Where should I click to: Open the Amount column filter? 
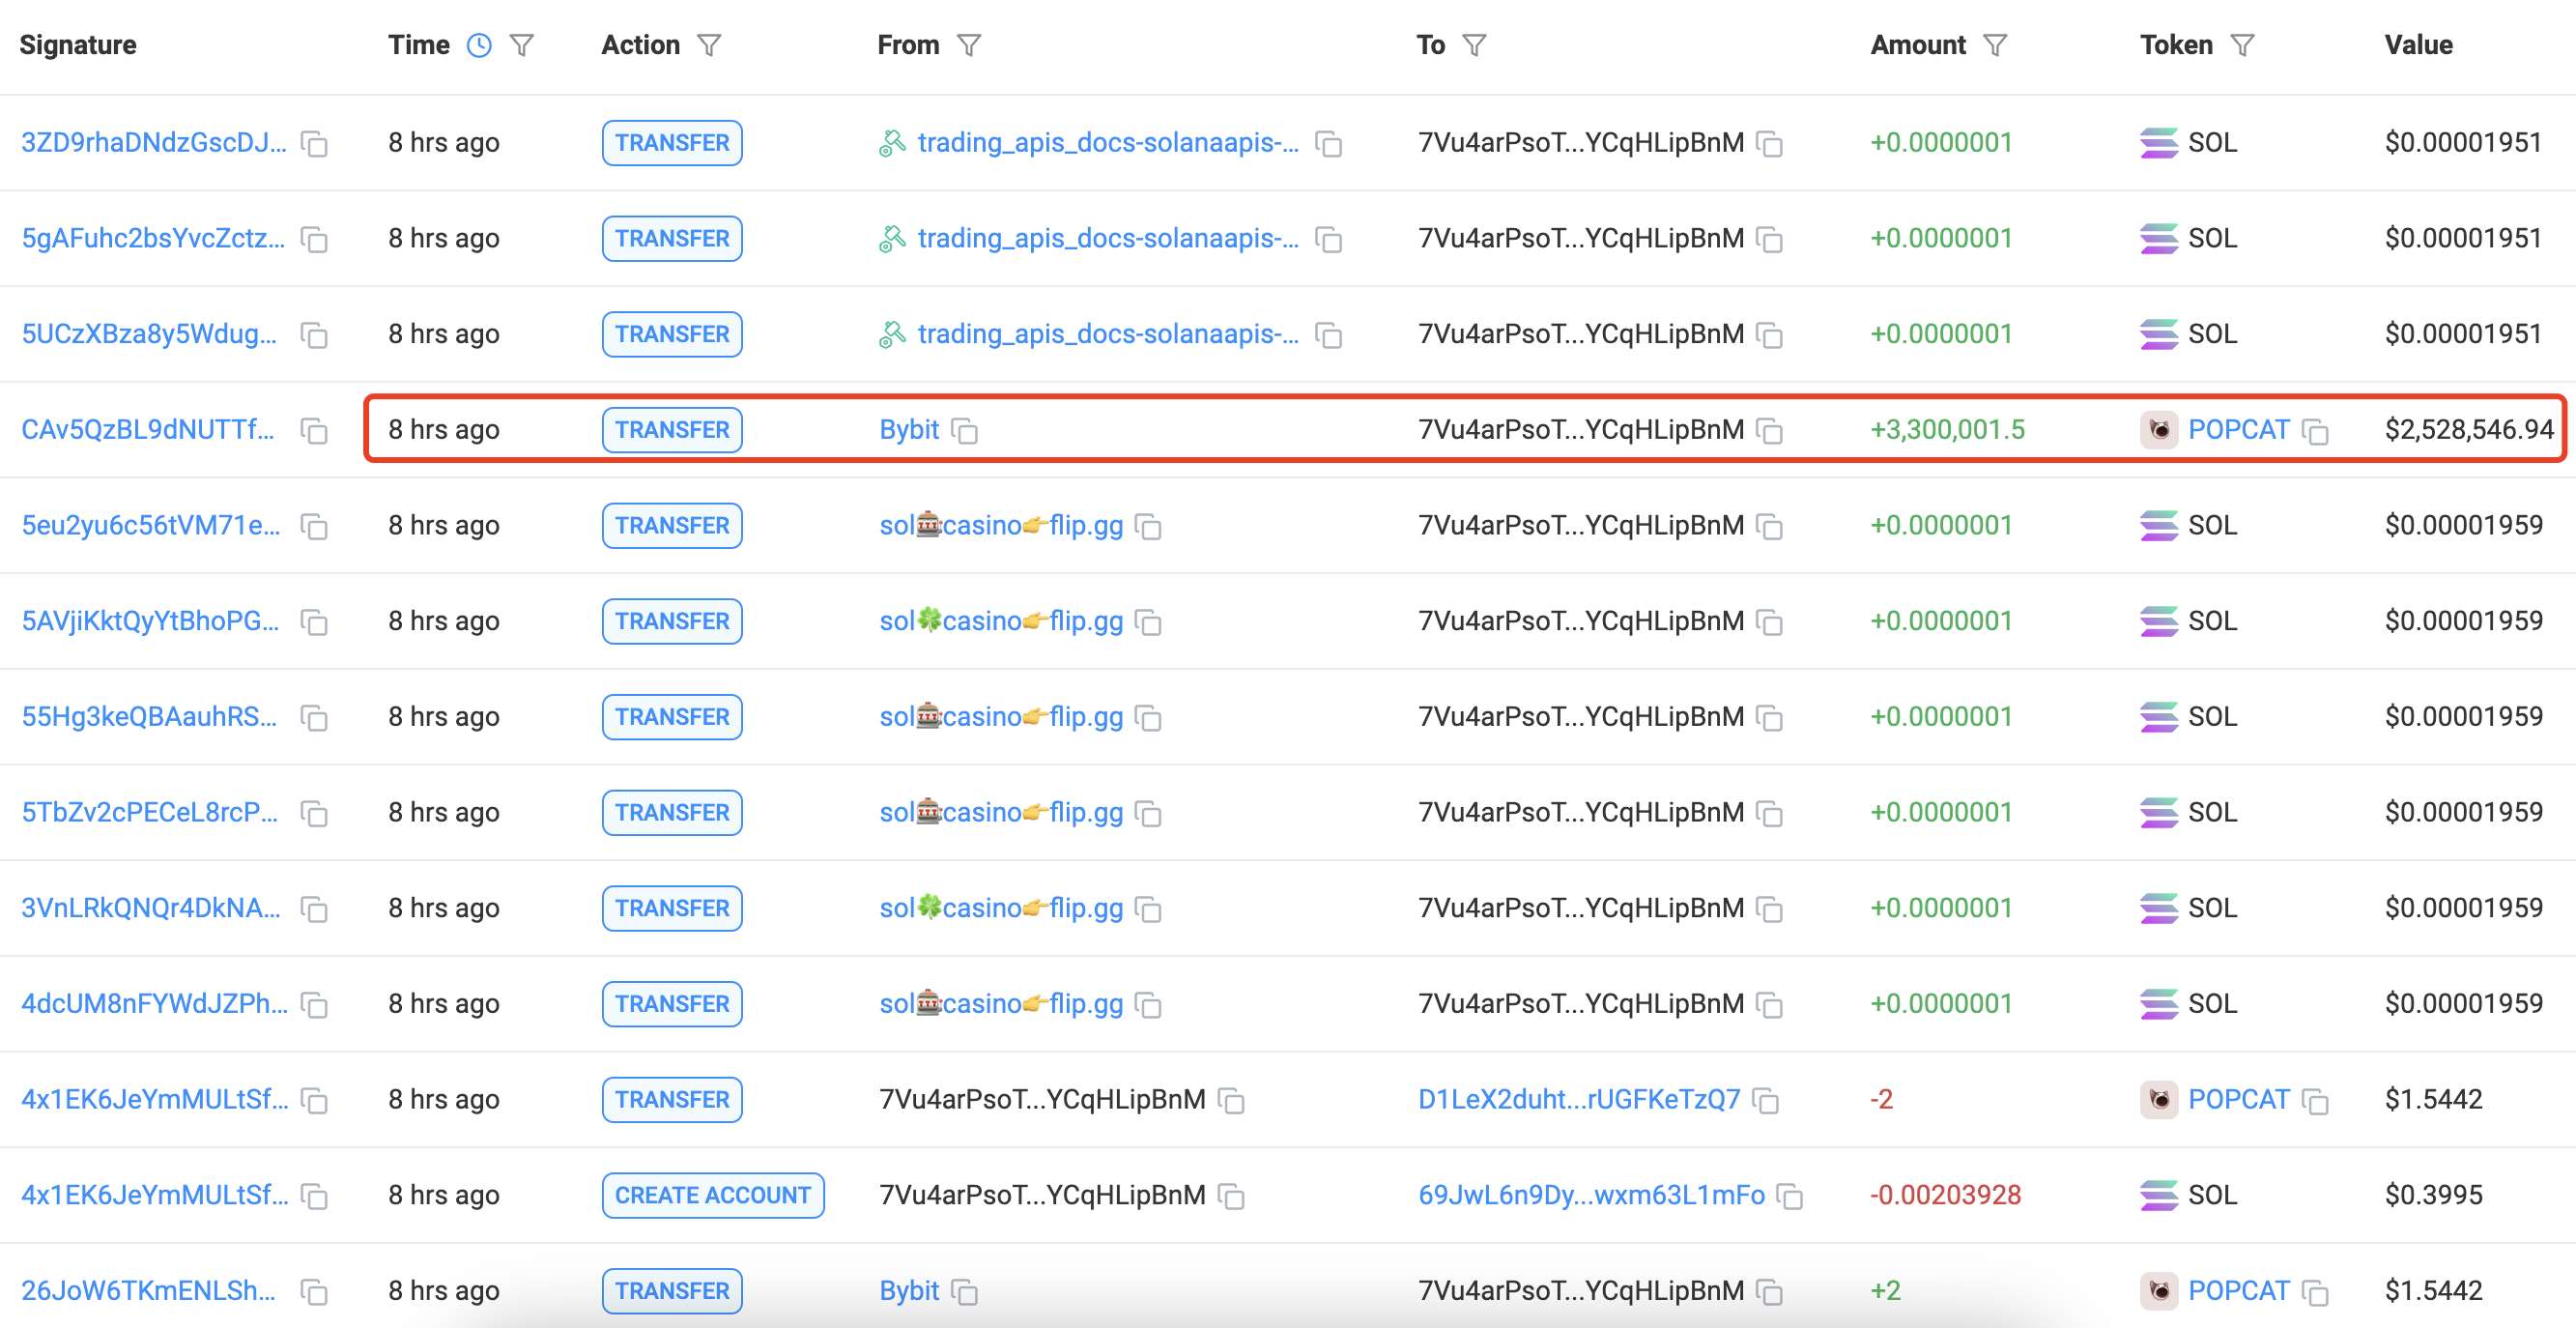tap(1995, 45)
